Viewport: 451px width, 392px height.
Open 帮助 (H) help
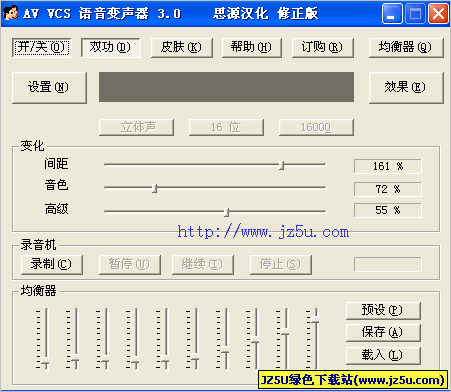(x=252, y=47)
